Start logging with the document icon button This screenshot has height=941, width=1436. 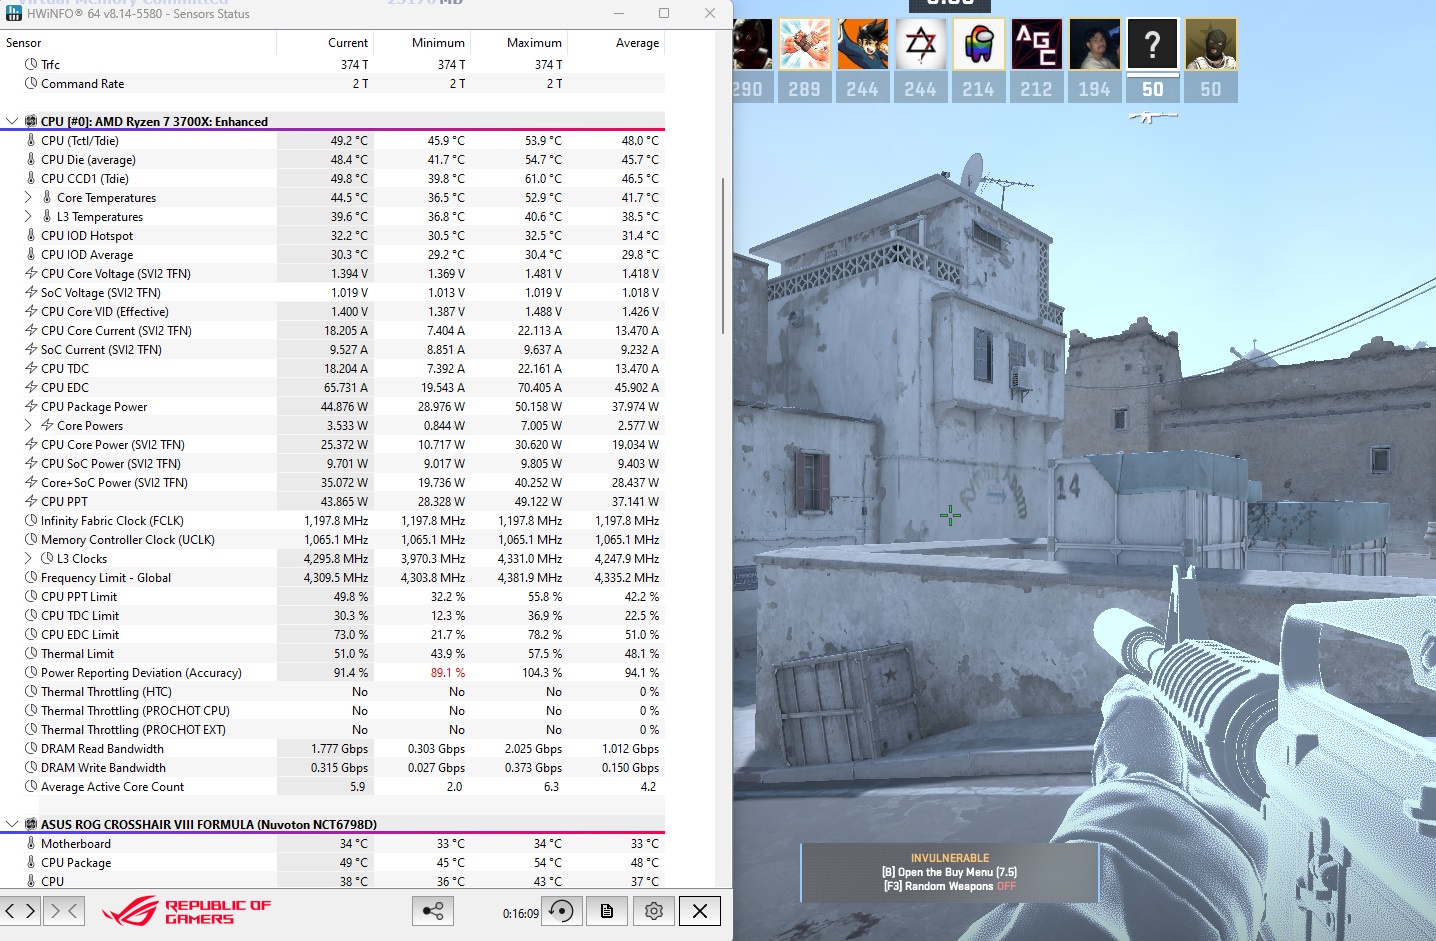[607, 911]
